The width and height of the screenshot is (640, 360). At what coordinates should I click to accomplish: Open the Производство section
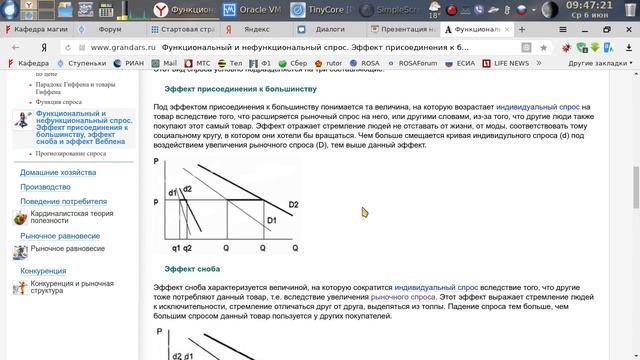(x=45, y=187)
